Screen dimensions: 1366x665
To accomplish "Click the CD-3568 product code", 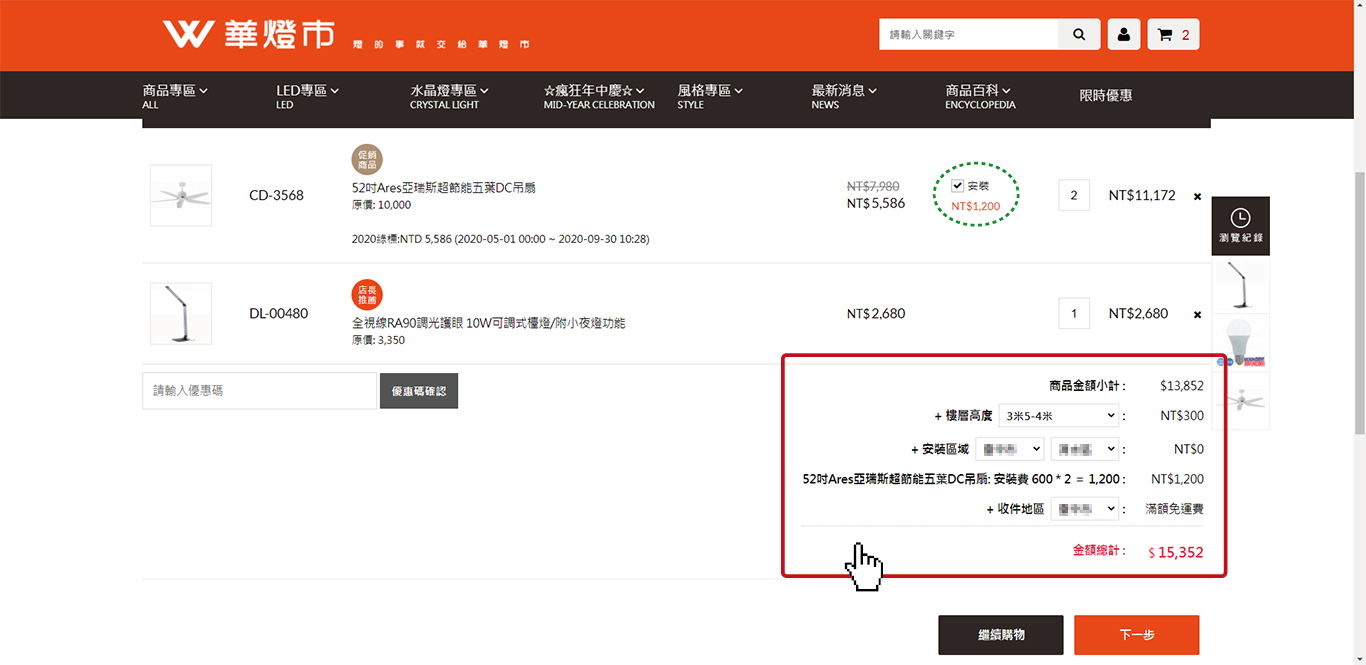I will (x=276, y=195).
